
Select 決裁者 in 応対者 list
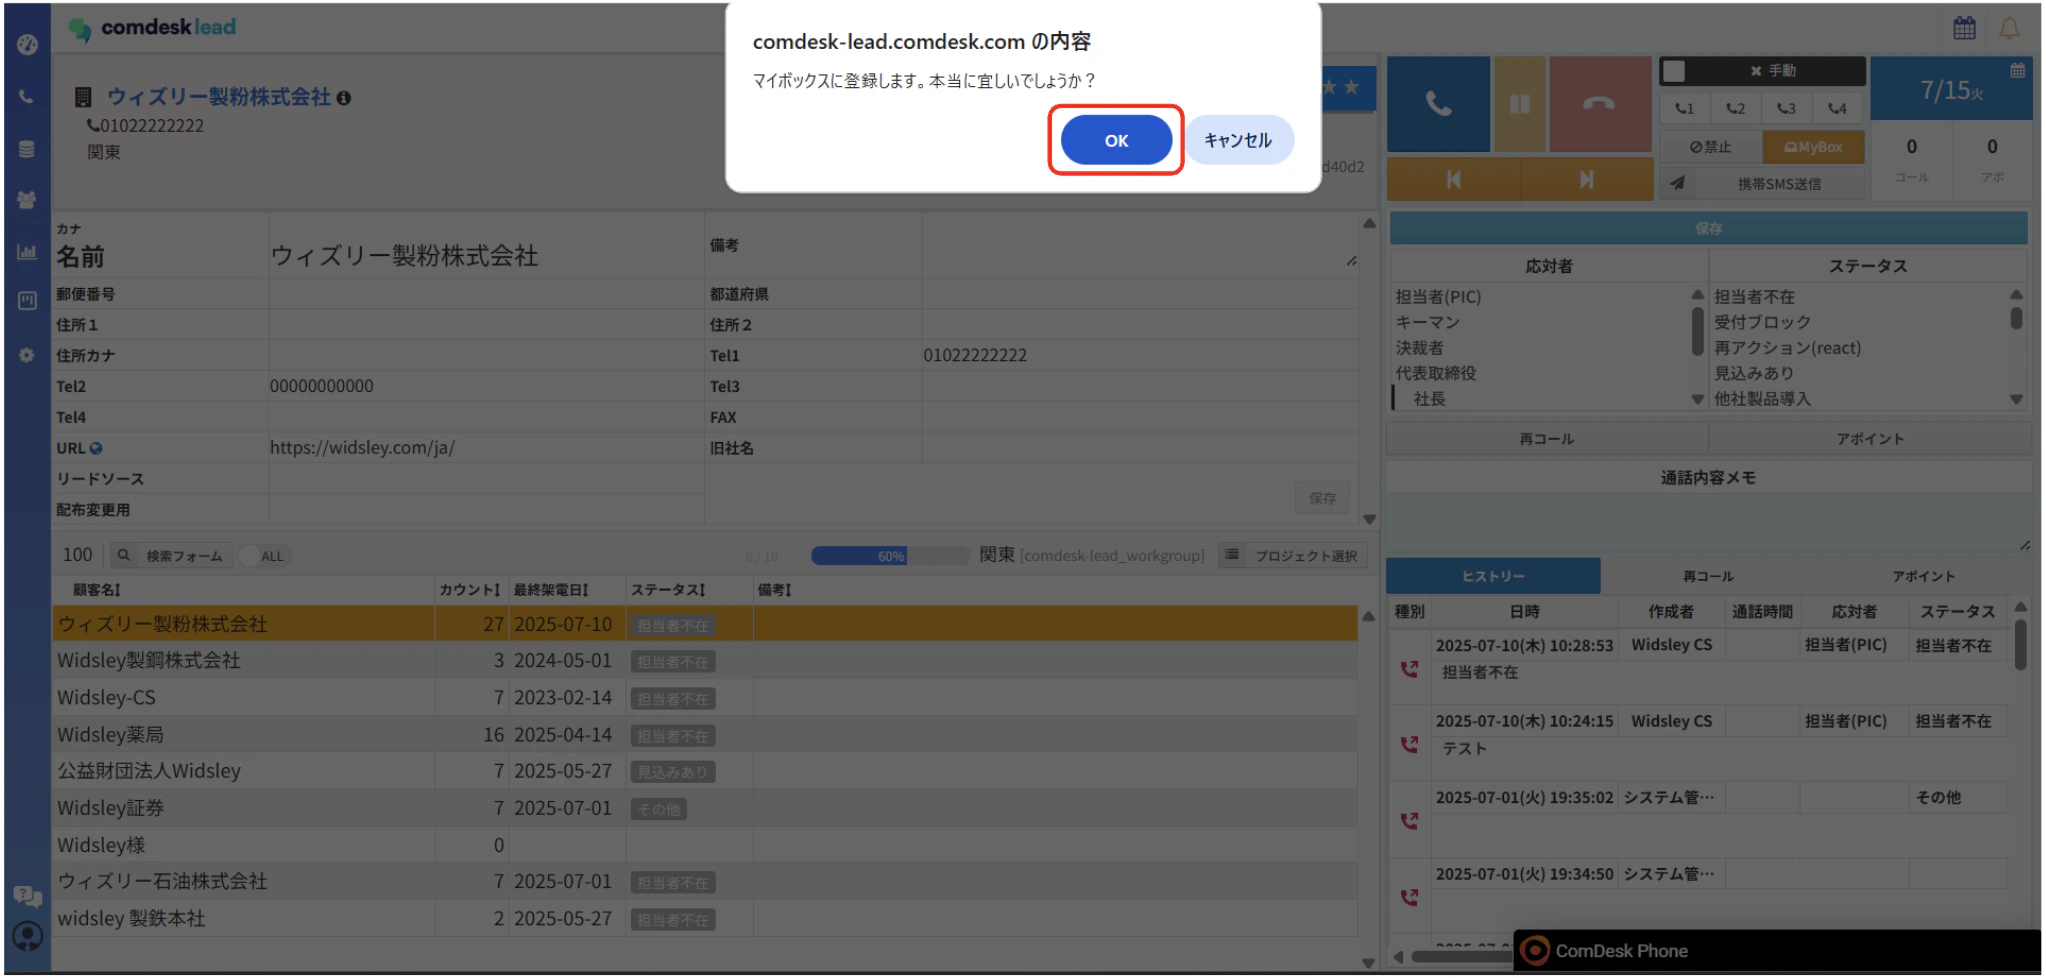coord(1420,348)
